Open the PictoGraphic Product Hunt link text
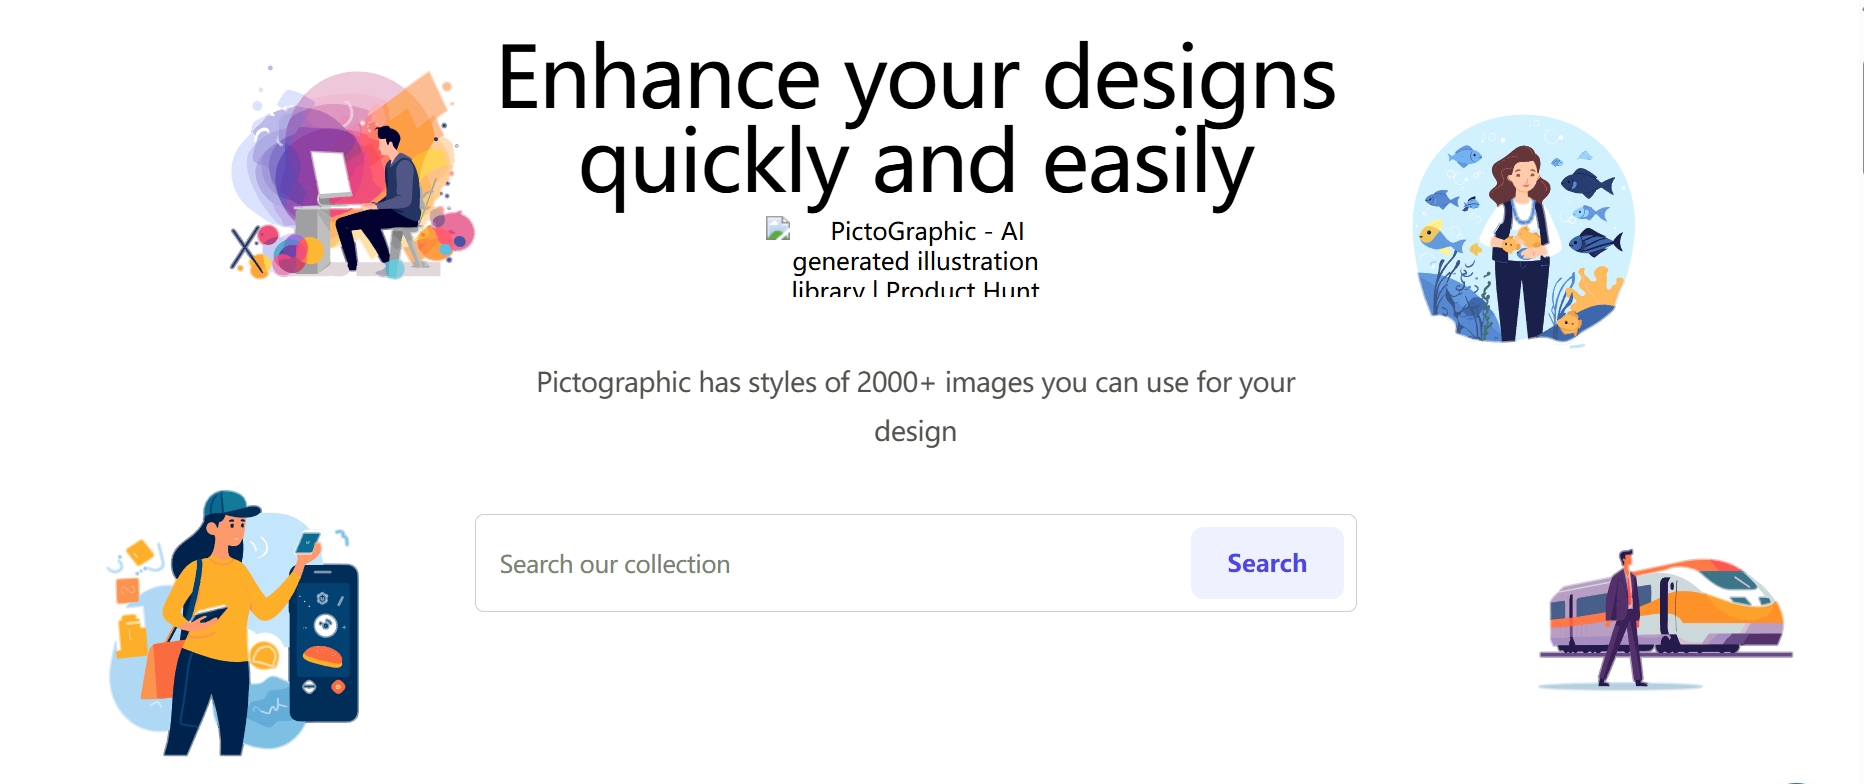The width and height of the screenshot is (1864, 784). coord(916,260)
